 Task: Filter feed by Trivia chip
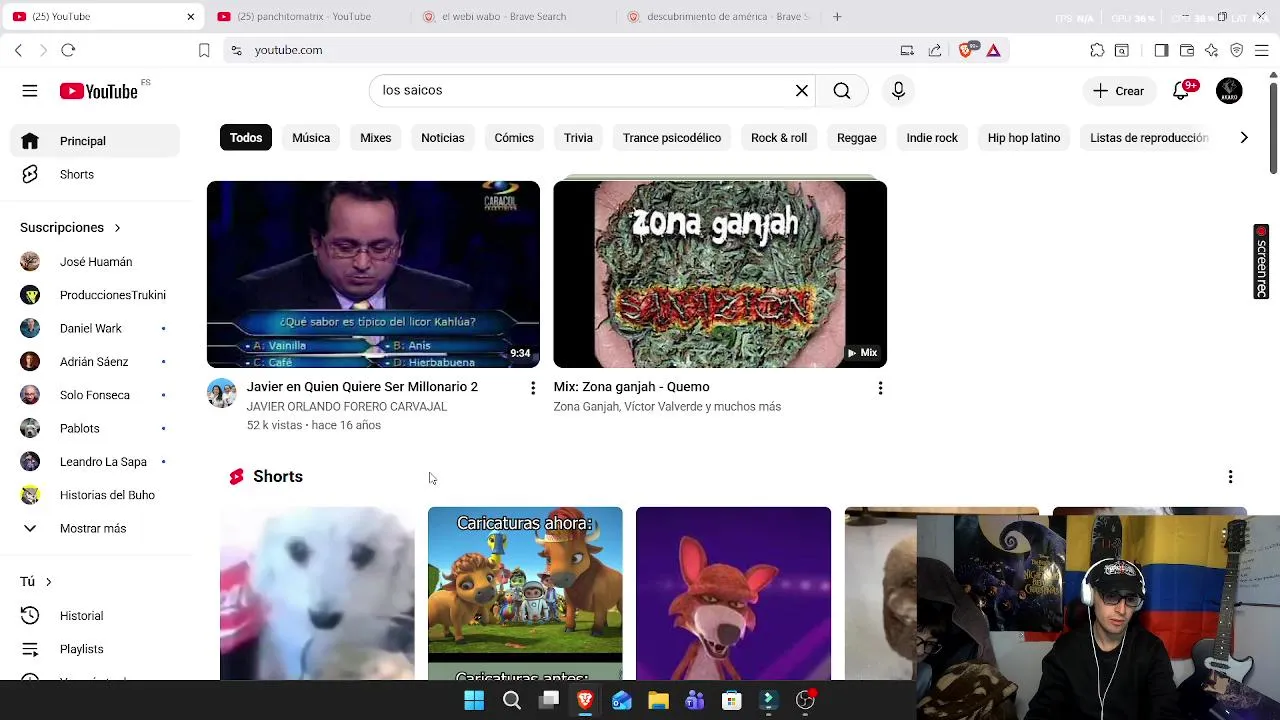coord(578,138)
